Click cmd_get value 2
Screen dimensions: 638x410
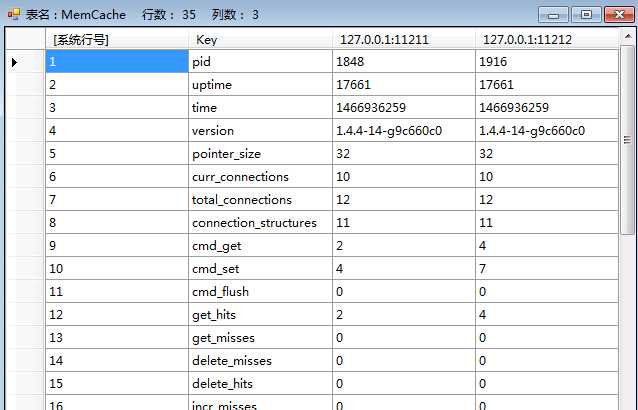click(404, 246)
